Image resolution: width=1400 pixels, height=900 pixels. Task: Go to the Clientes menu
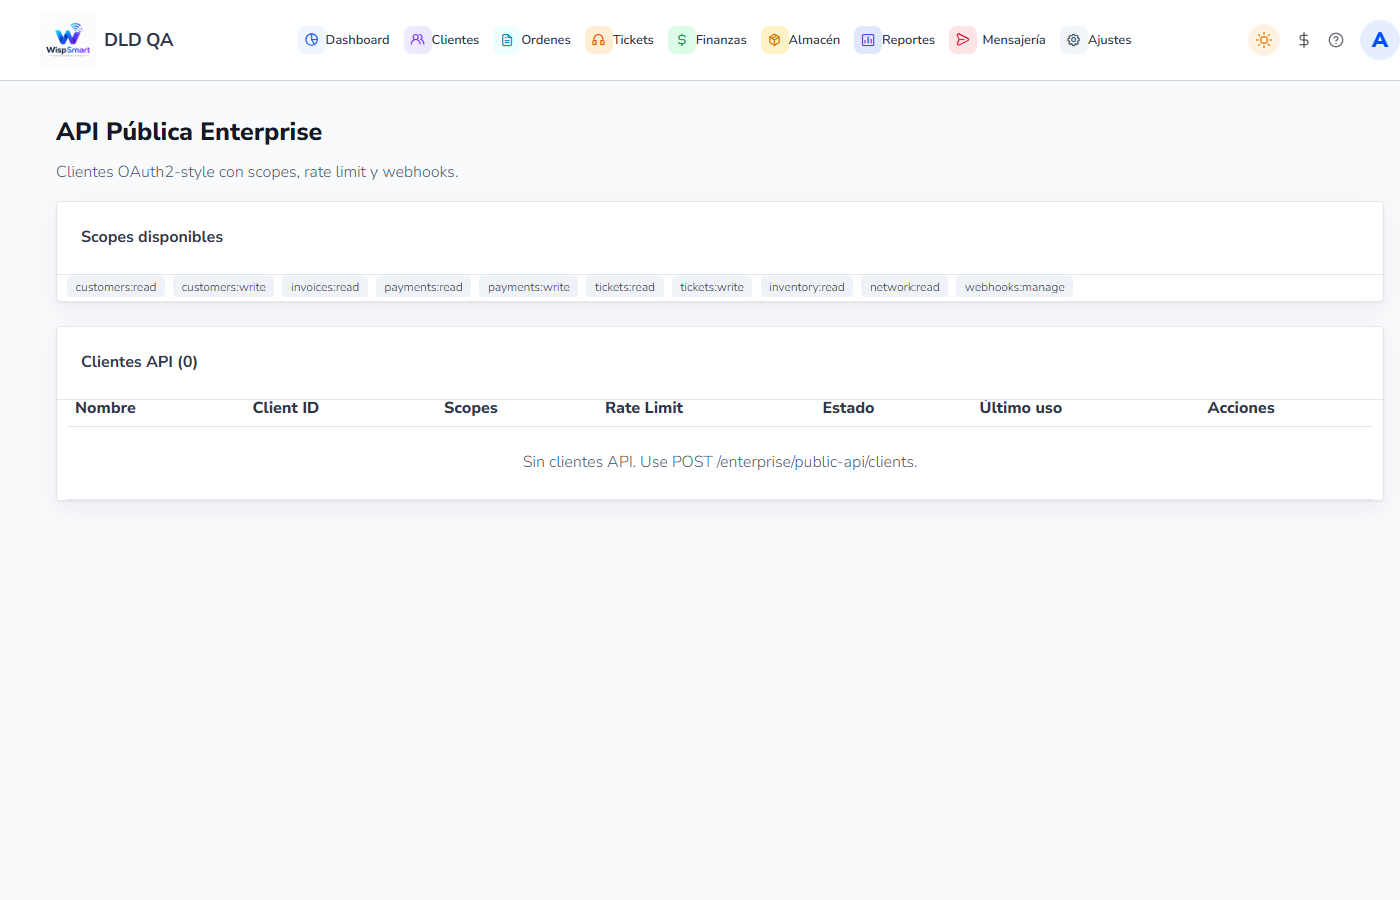tap(442, 40)
